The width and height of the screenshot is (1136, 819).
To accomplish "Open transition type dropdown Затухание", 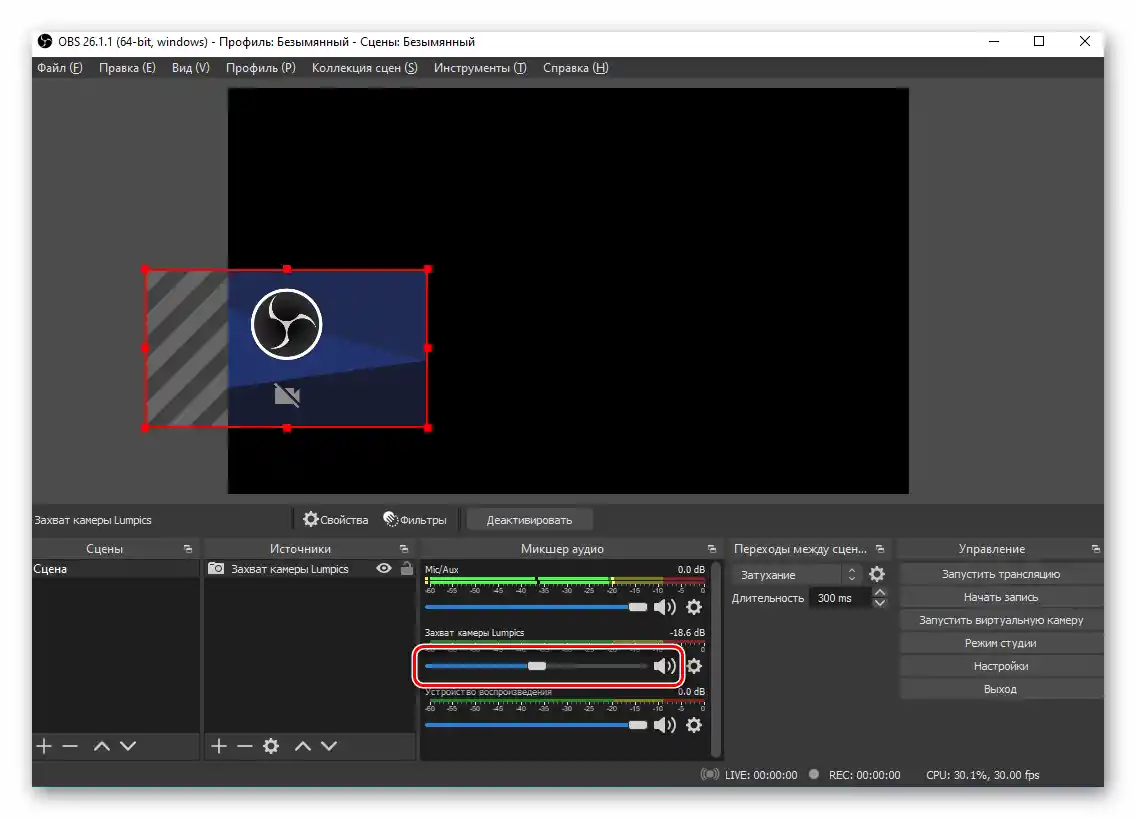I will [x=797, y=575].
